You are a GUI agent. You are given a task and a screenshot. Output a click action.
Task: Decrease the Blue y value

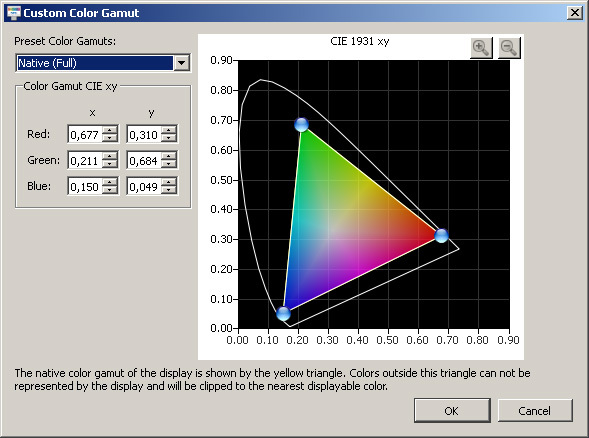(169, 190)
